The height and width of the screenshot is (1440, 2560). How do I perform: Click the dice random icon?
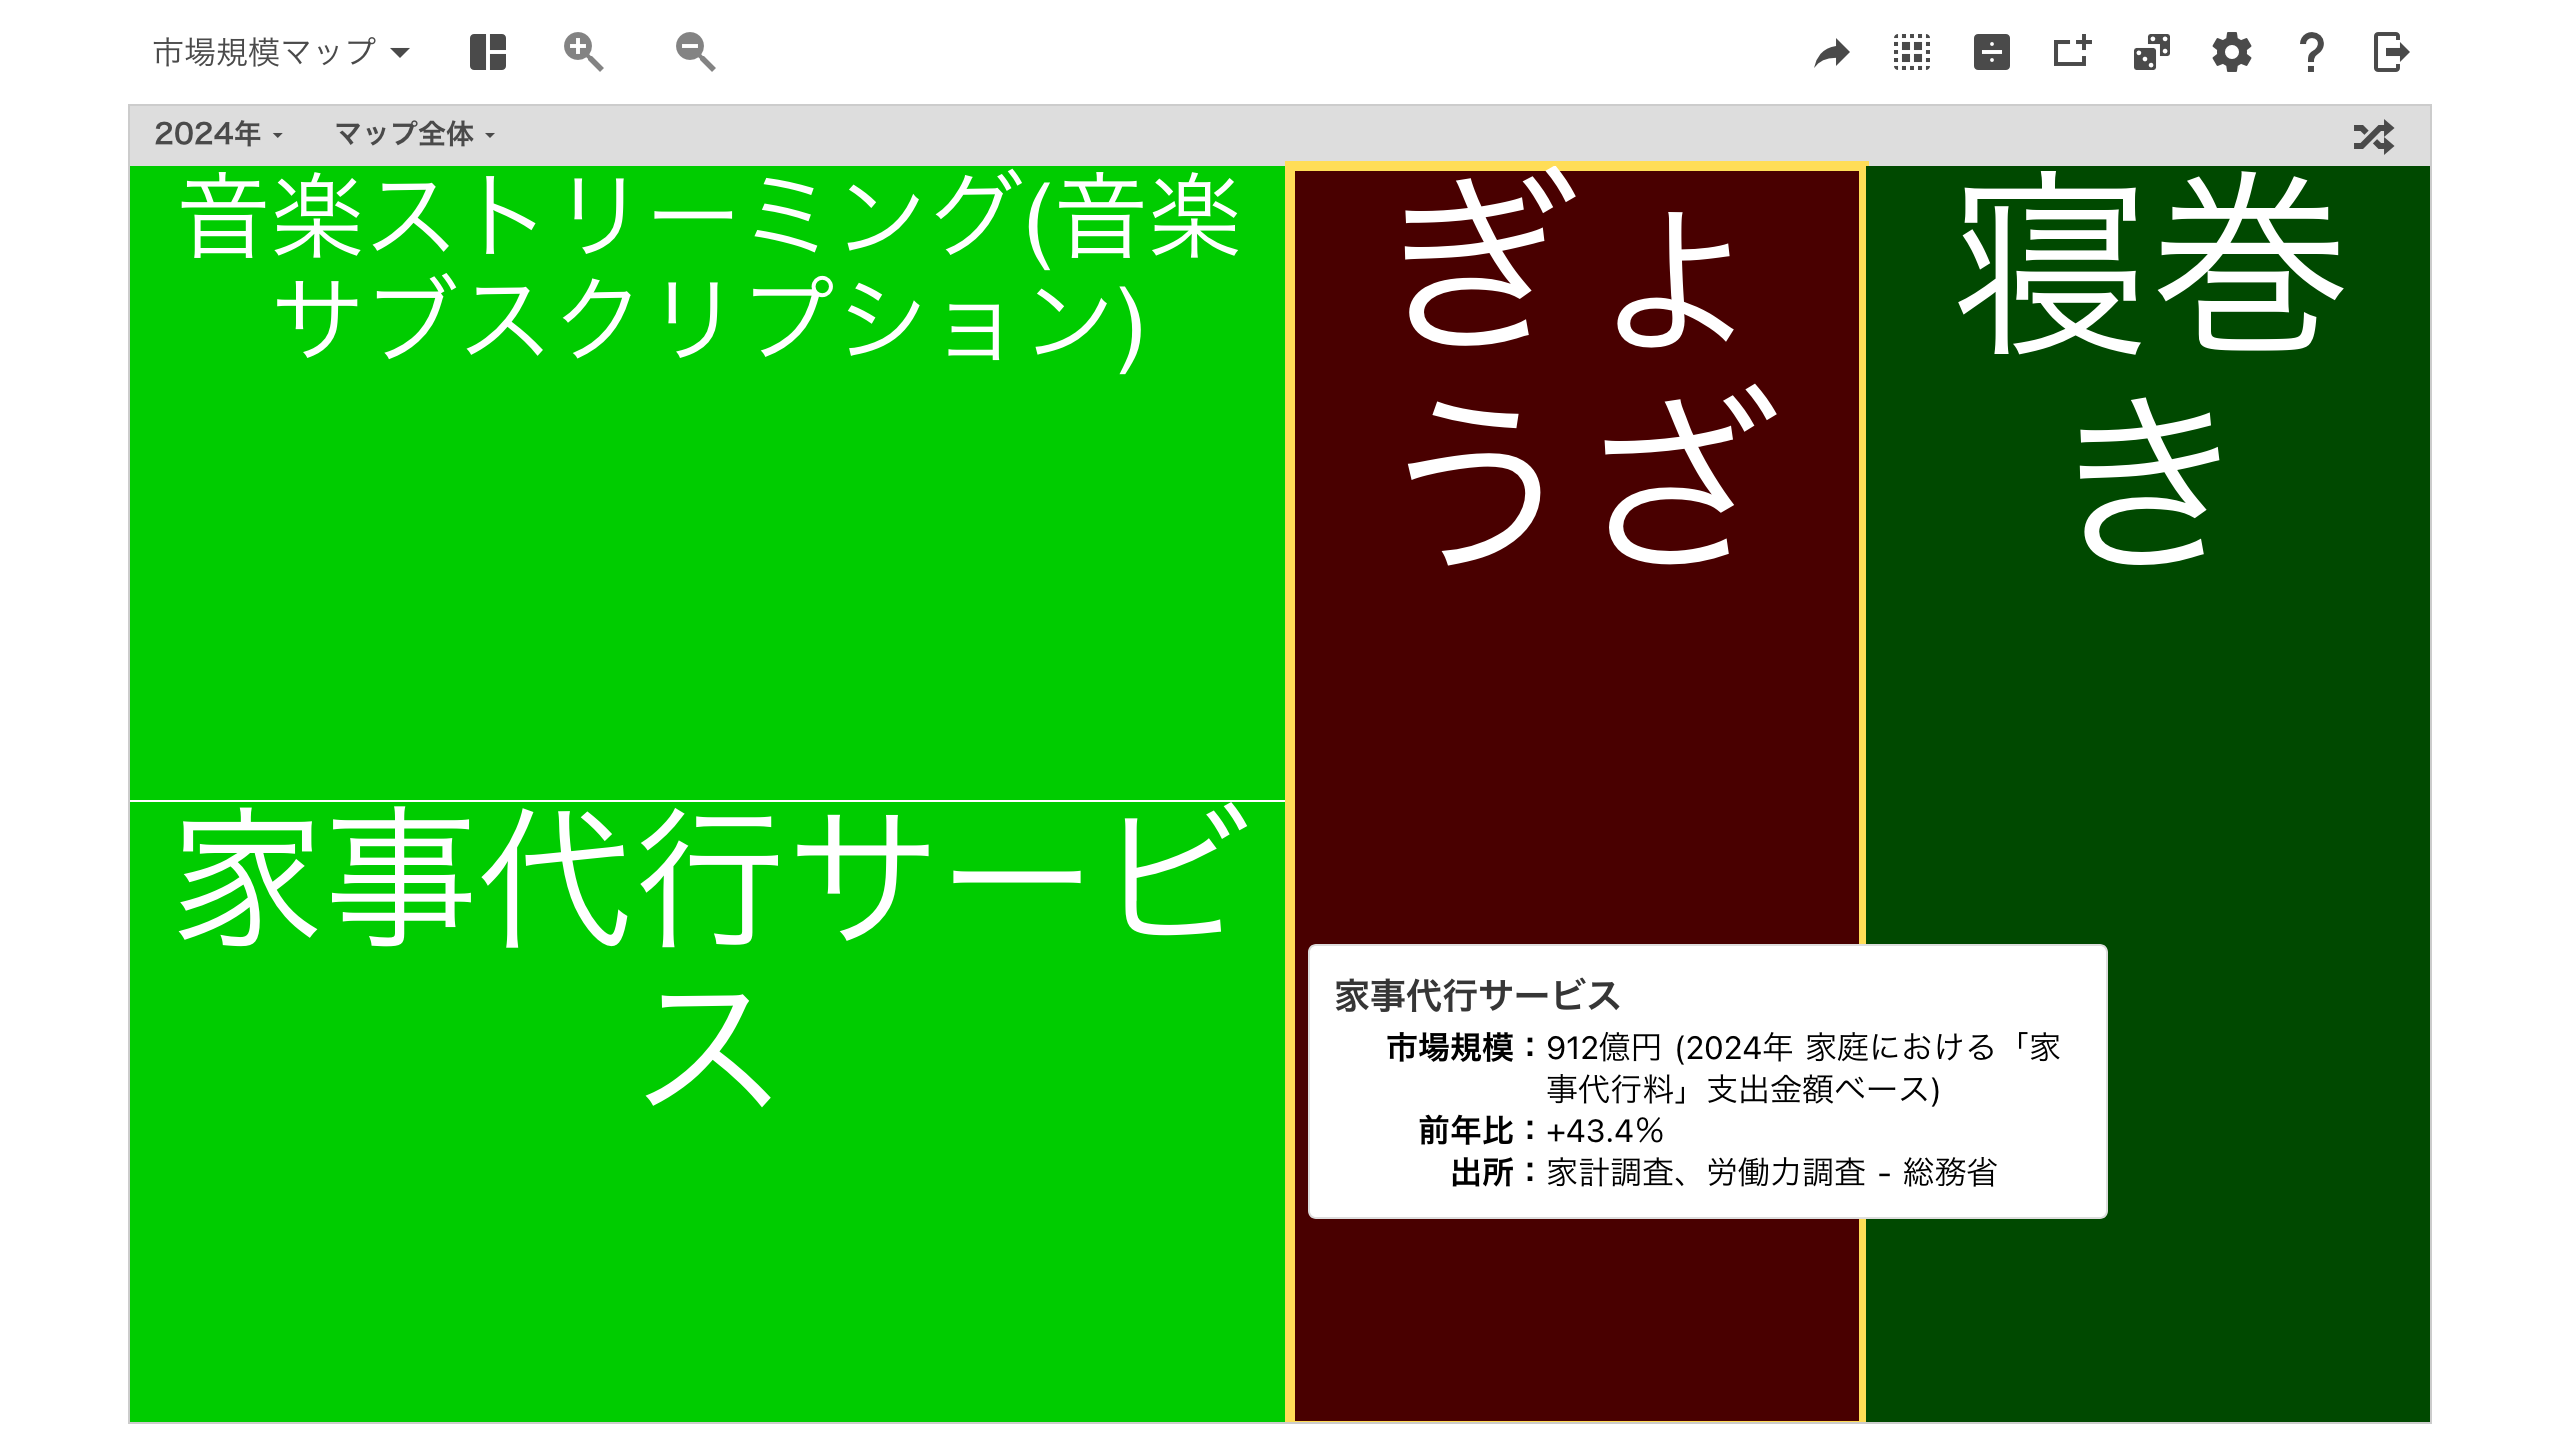[2152, 52]
